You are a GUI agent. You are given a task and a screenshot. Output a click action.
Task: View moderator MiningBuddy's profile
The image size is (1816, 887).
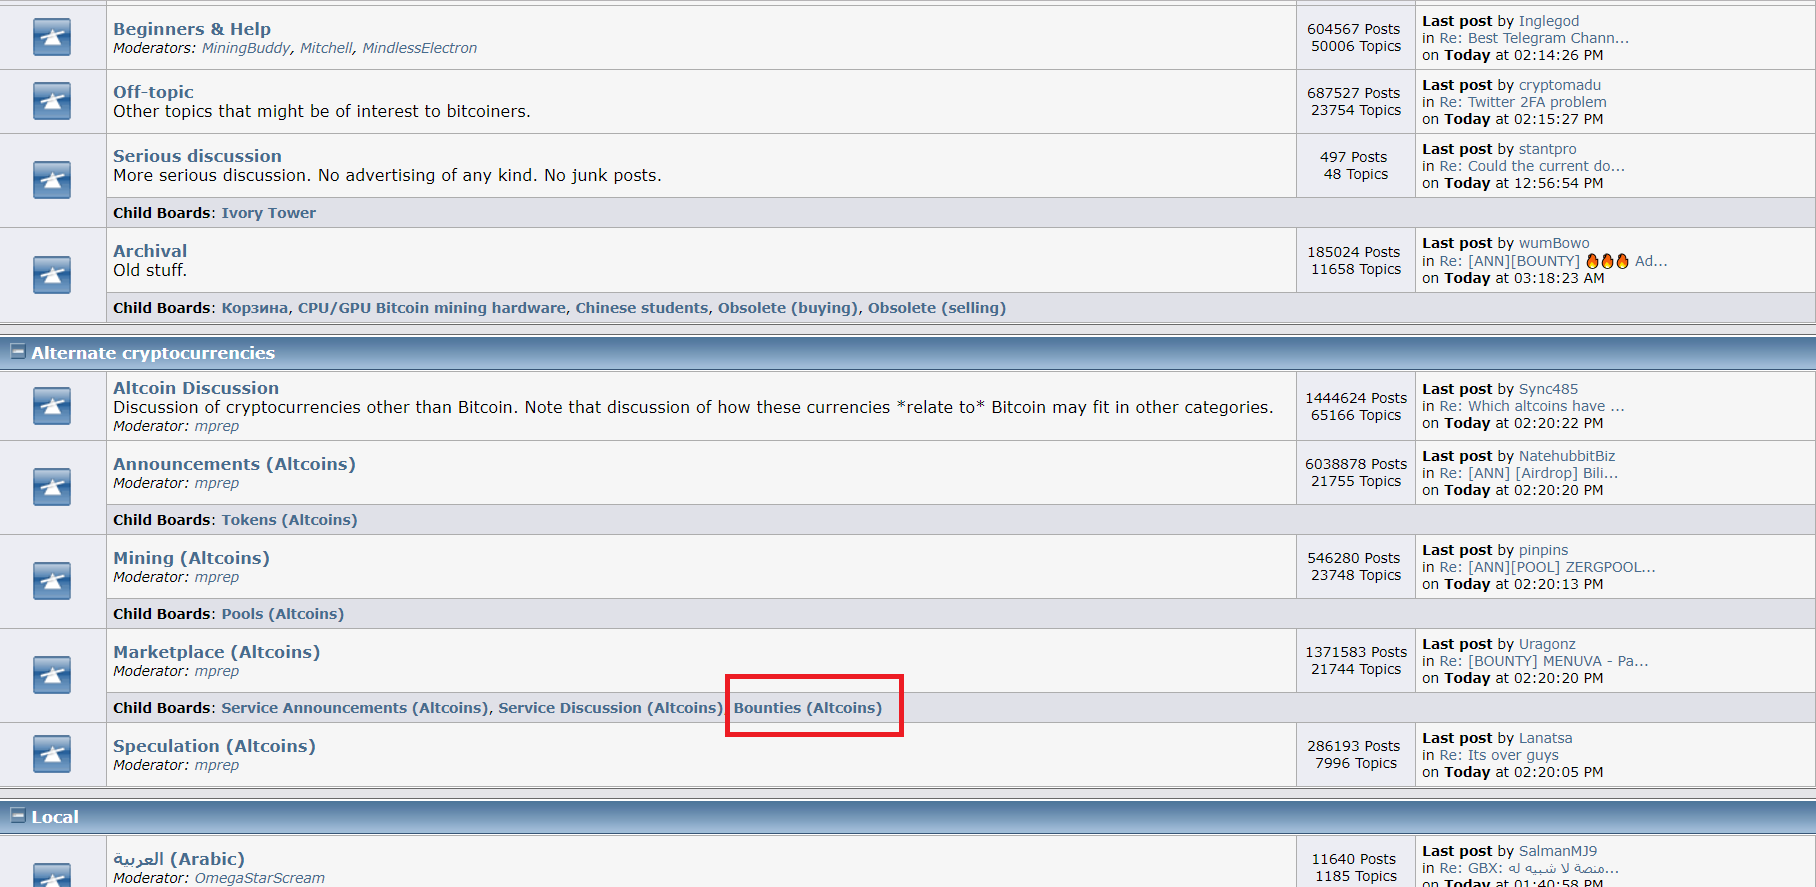click(246, 48)
